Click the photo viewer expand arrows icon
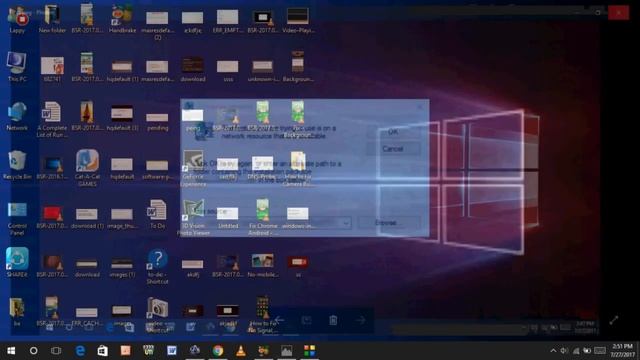The width and height of the screenshot is (640, 360). 613,320
